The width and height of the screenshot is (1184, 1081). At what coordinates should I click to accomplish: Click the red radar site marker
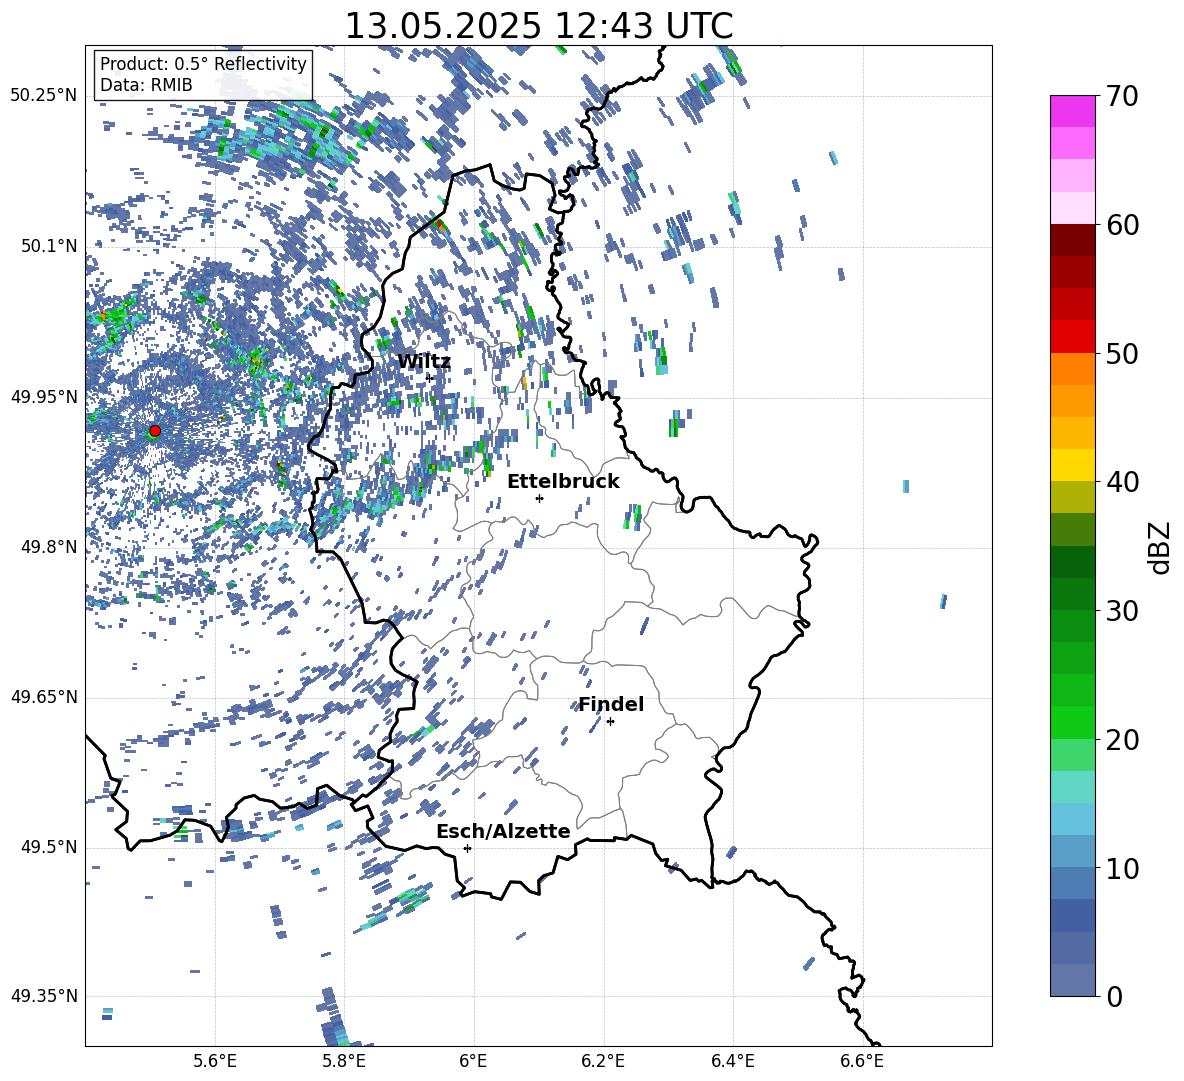coord(155,431)
